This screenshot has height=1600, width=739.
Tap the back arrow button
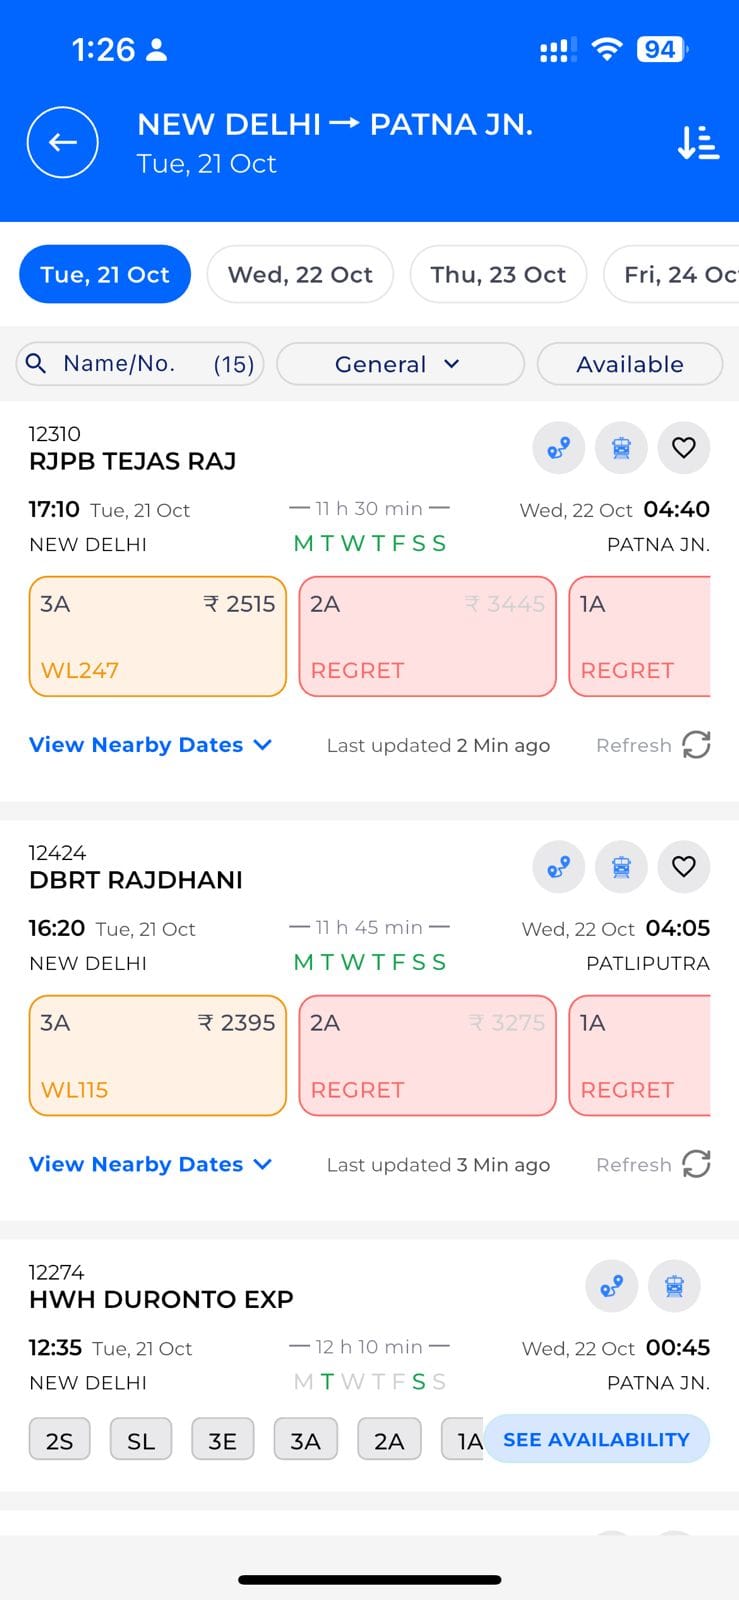coord(62,142)
